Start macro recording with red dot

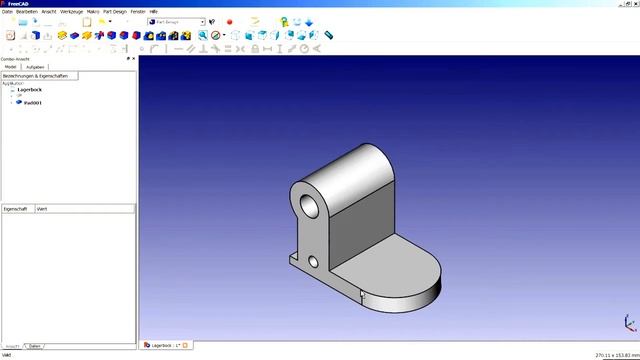(x=229, y=22)
